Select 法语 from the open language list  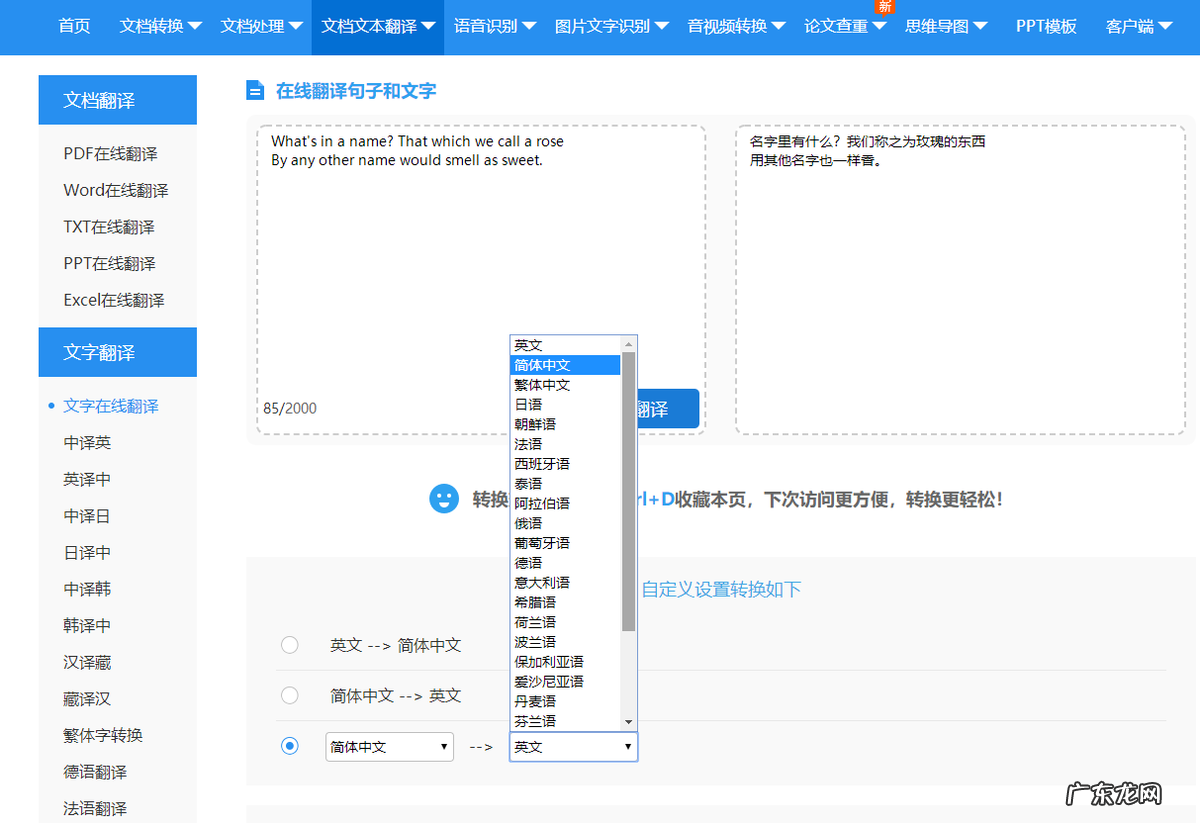point(529,443)
